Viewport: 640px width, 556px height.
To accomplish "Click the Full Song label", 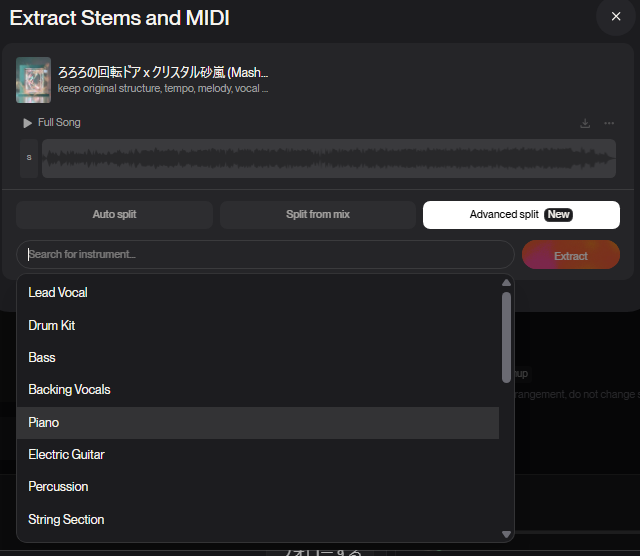I will (x=59, y=122).
